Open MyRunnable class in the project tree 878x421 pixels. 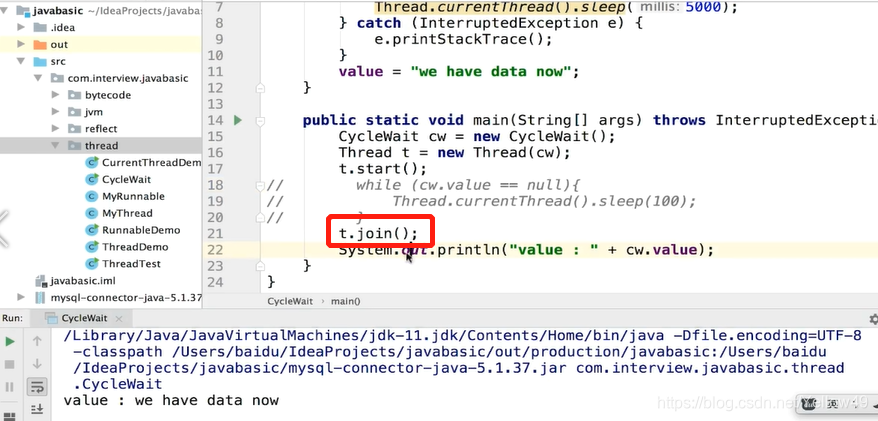pyautogui.click(x=133, y=196)
